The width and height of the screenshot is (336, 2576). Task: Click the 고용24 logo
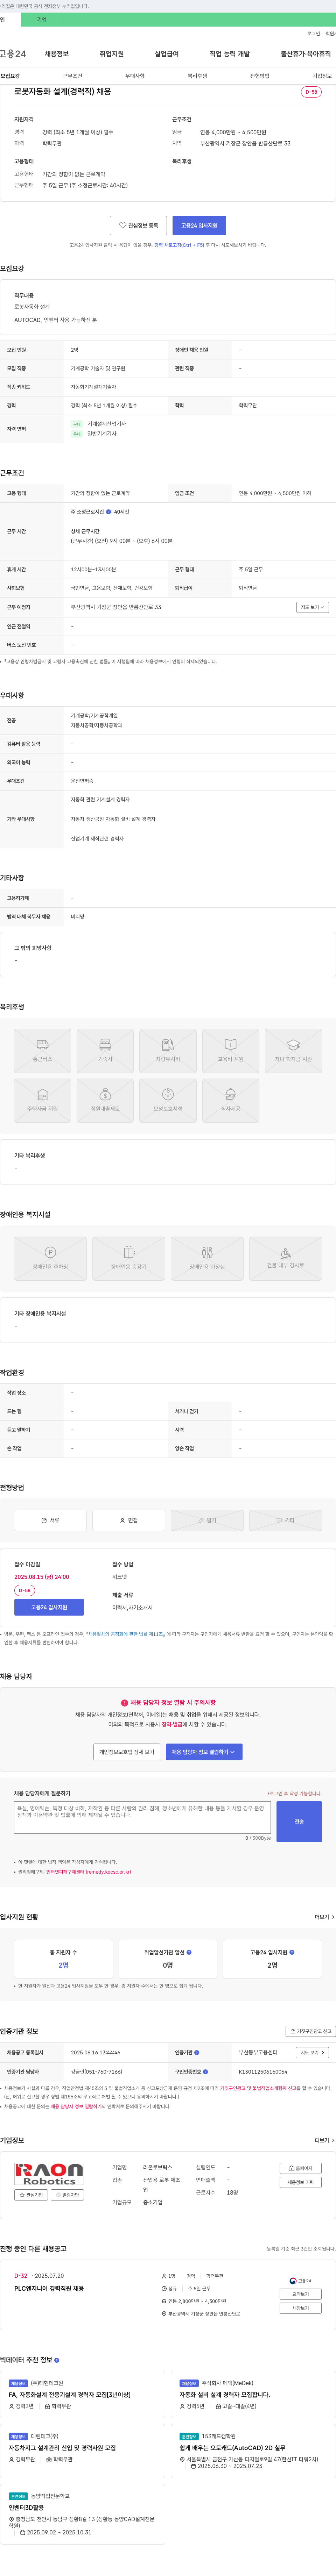[x=13, y=54]
